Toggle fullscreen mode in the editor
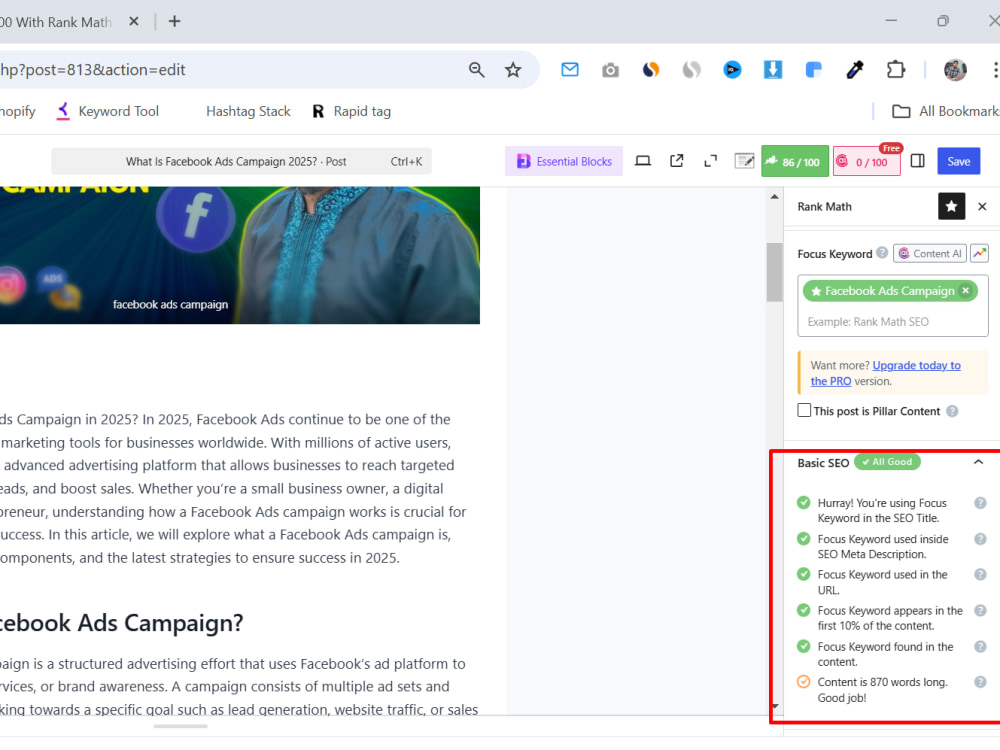Screen dimensions: 1000x750 710,161
